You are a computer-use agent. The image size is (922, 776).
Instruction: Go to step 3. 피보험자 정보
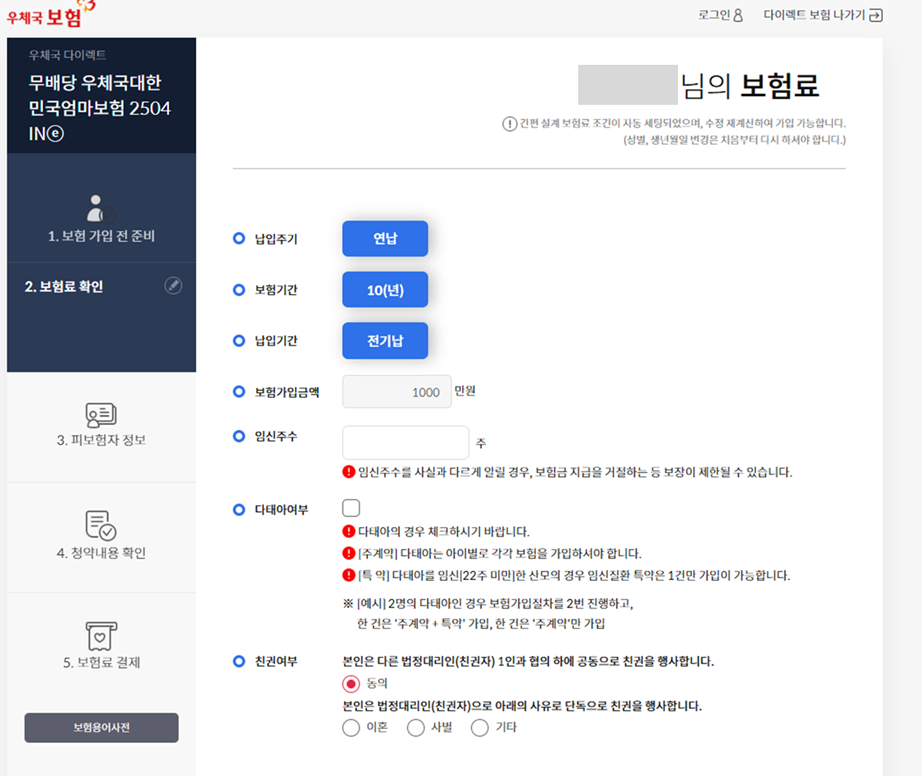pos(101,440)
